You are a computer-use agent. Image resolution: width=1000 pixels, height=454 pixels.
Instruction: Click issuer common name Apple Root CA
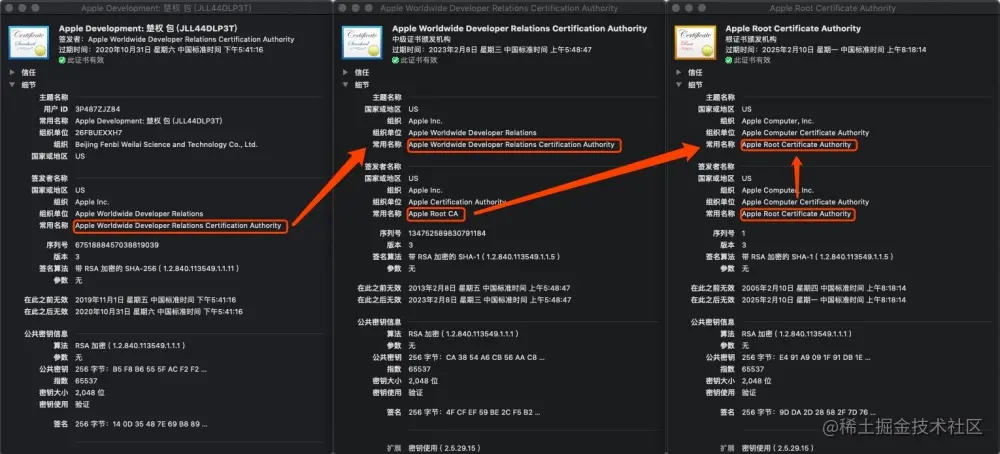pos(433,214)
